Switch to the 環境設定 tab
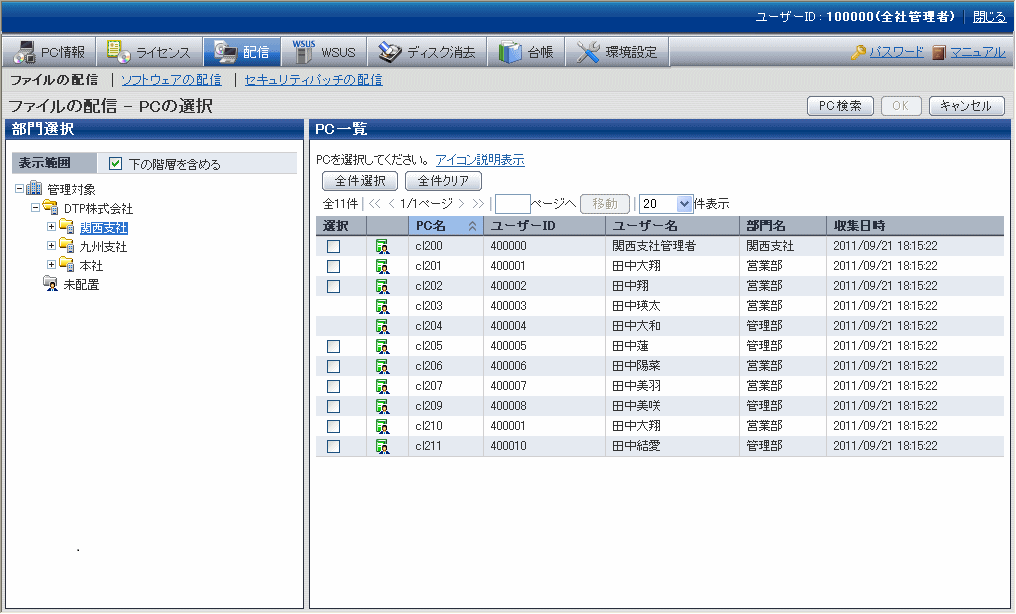The width and height of the screenshot is (1016, 614). (x=618, y=52)
